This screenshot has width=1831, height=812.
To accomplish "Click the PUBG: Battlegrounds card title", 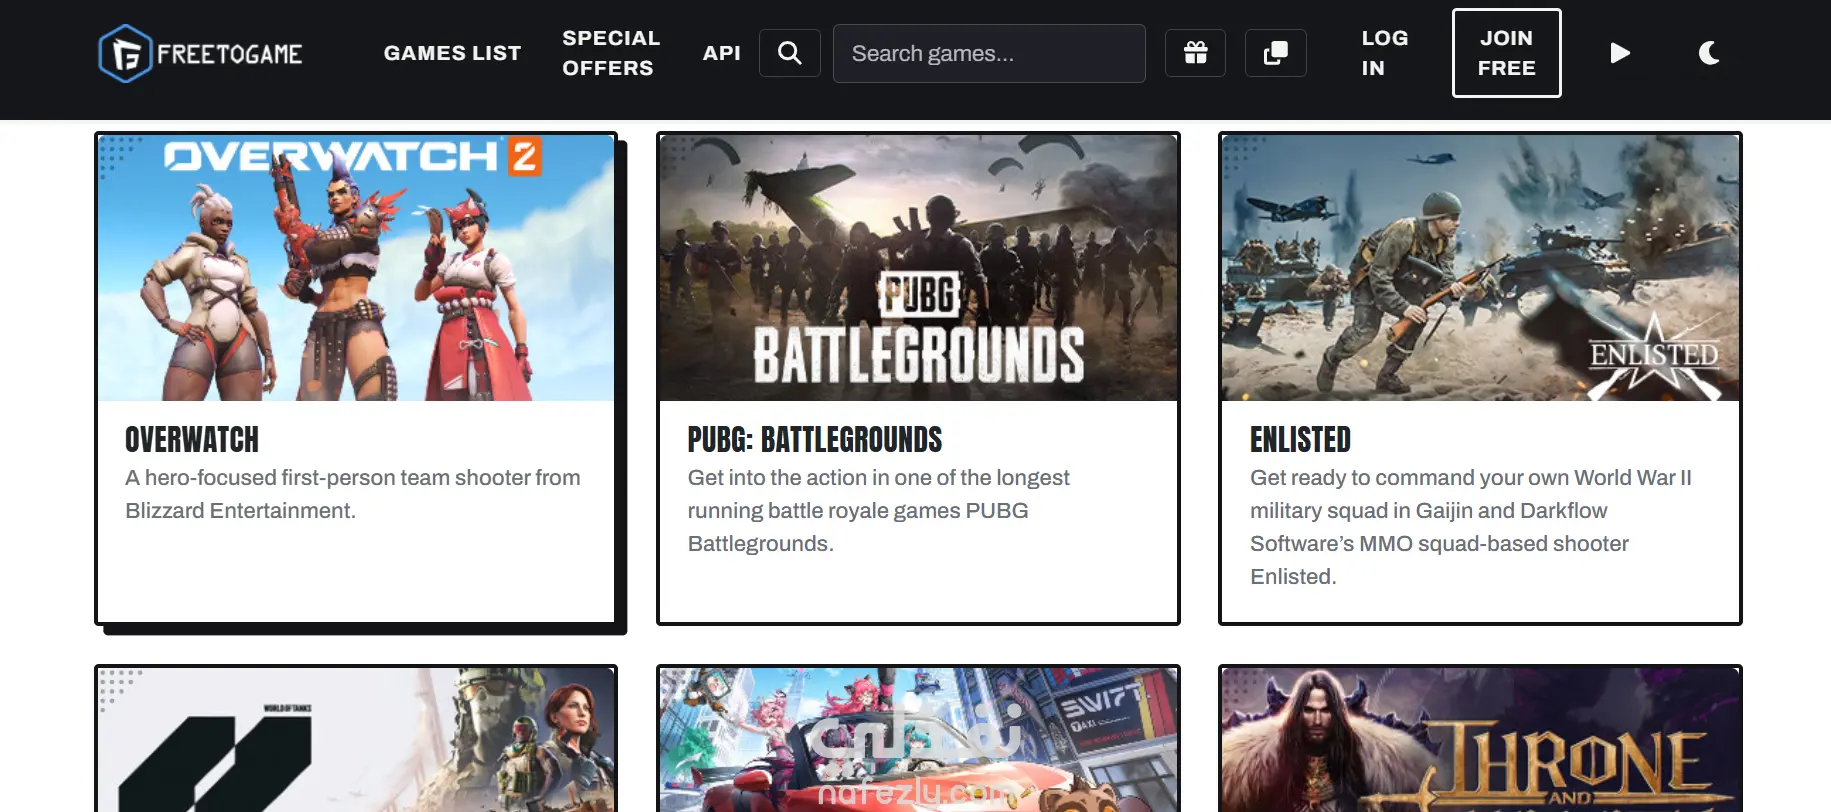I will click(x=815, y=439).
